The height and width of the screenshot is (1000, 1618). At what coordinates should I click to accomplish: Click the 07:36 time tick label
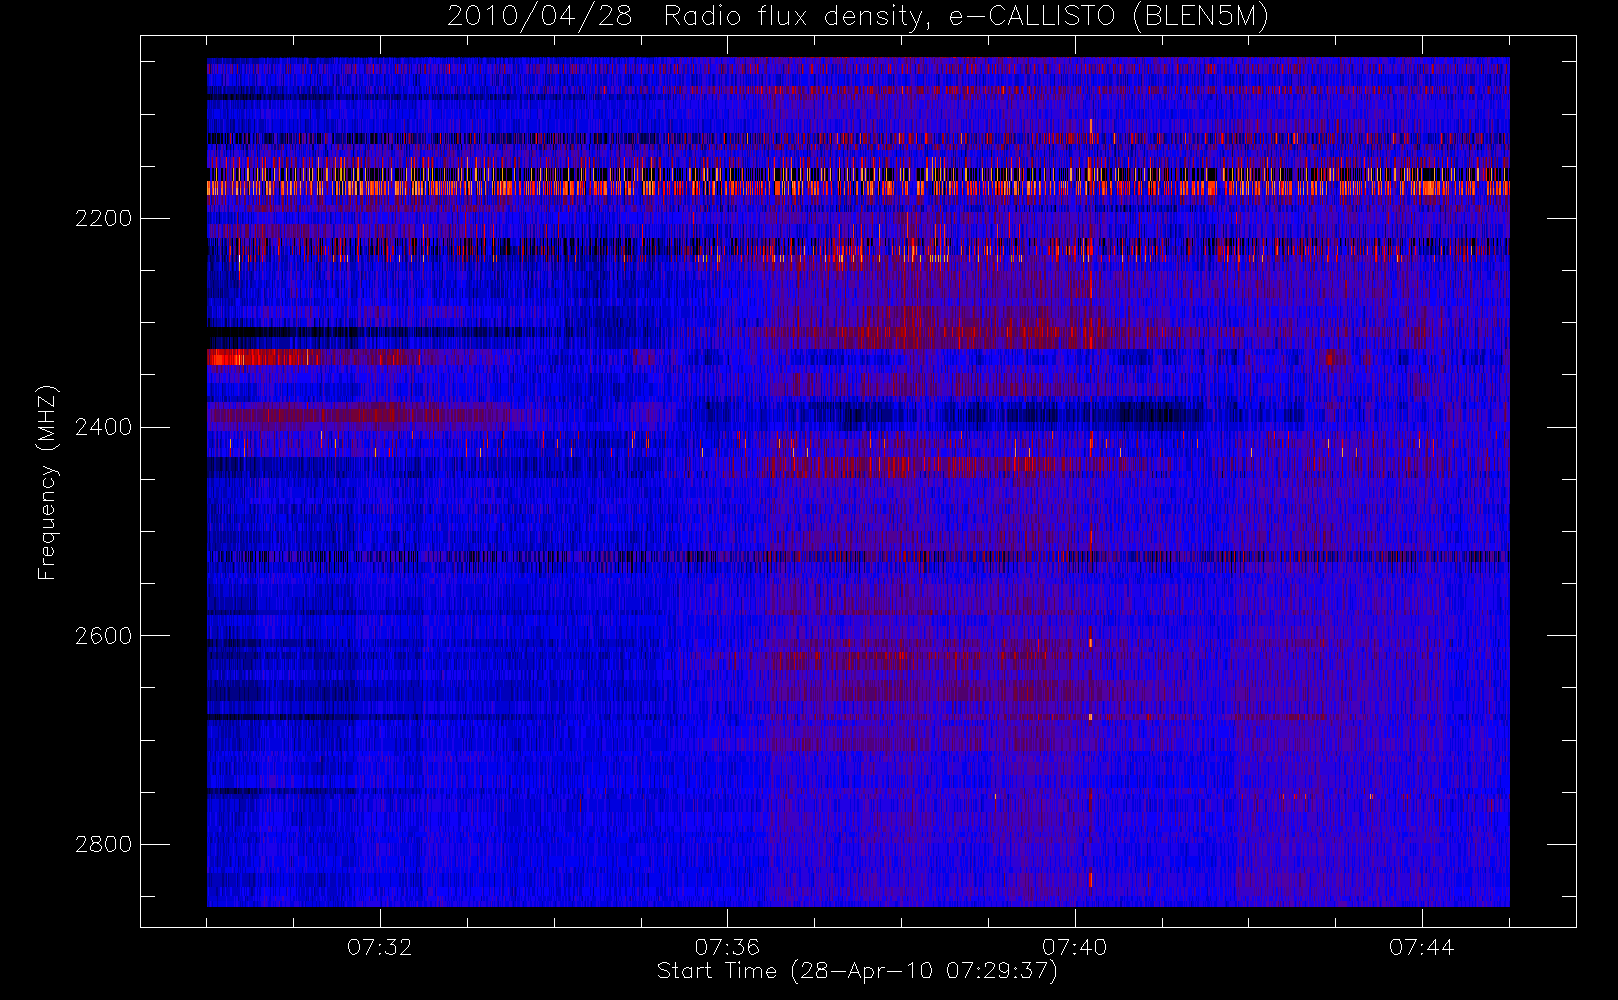coord(727,947)
